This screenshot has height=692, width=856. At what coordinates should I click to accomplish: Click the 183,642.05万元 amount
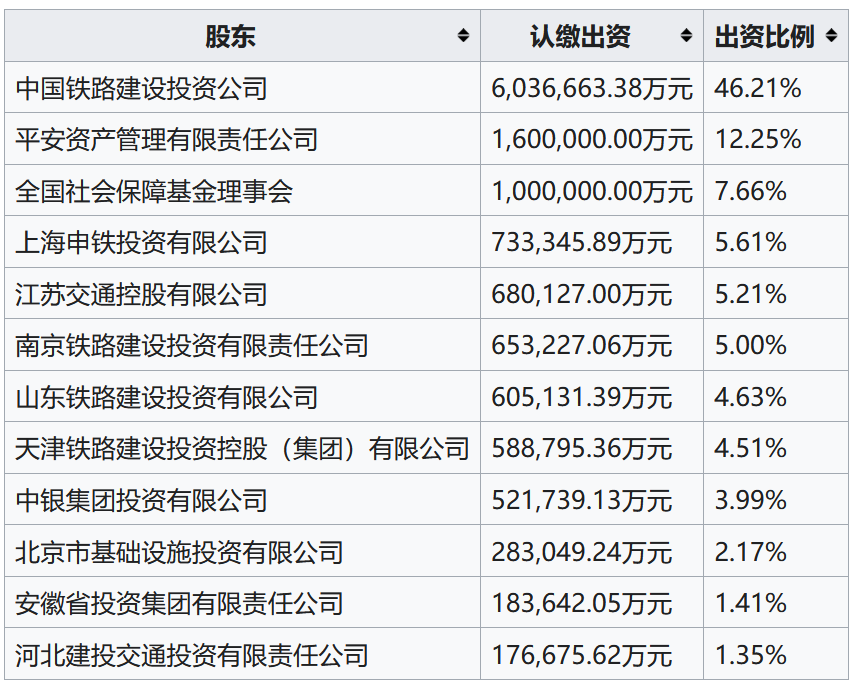pos(581,603)
